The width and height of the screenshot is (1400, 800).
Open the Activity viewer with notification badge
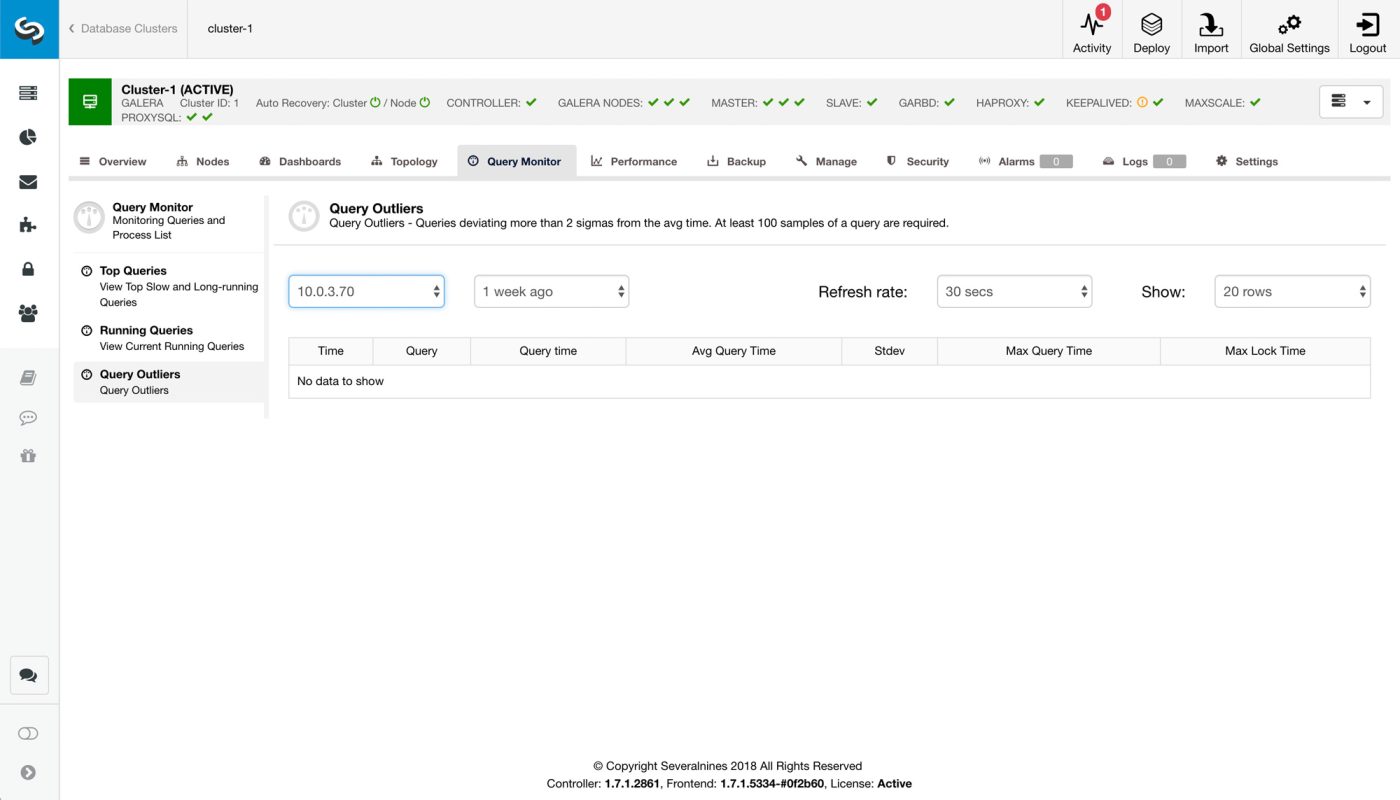pos(1091,28)
